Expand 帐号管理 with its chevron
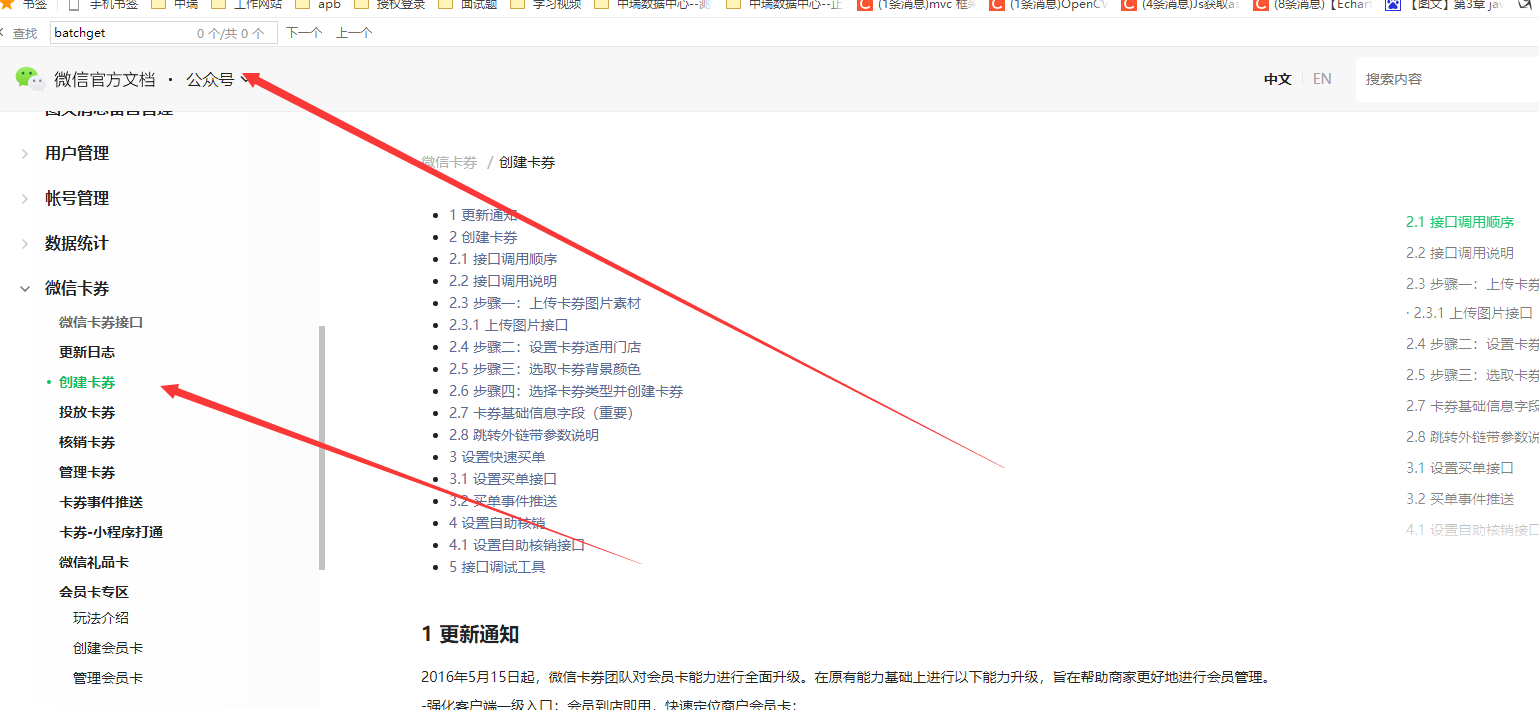The width and height of the screenshot is (1539, 710). [25, 198]
